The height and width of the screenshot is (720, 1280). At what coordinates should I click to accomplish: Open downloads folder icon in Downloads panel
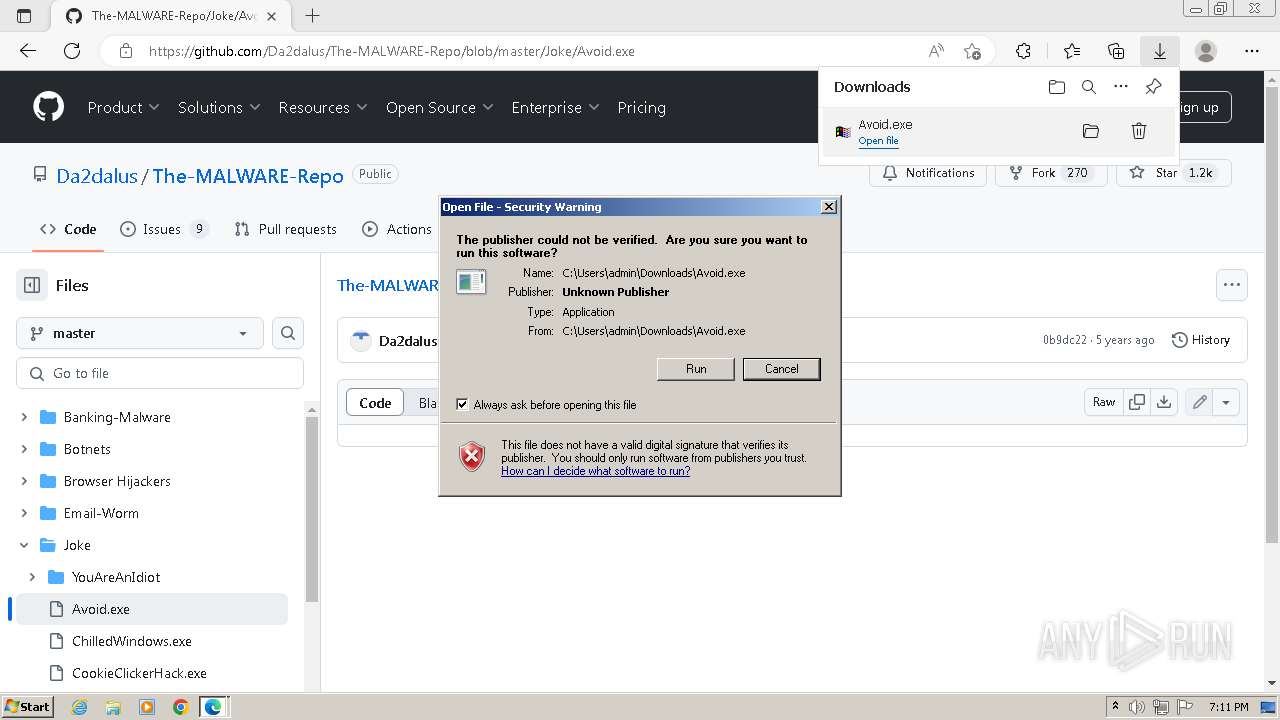pyautogui.click(x=1057, y=87)
